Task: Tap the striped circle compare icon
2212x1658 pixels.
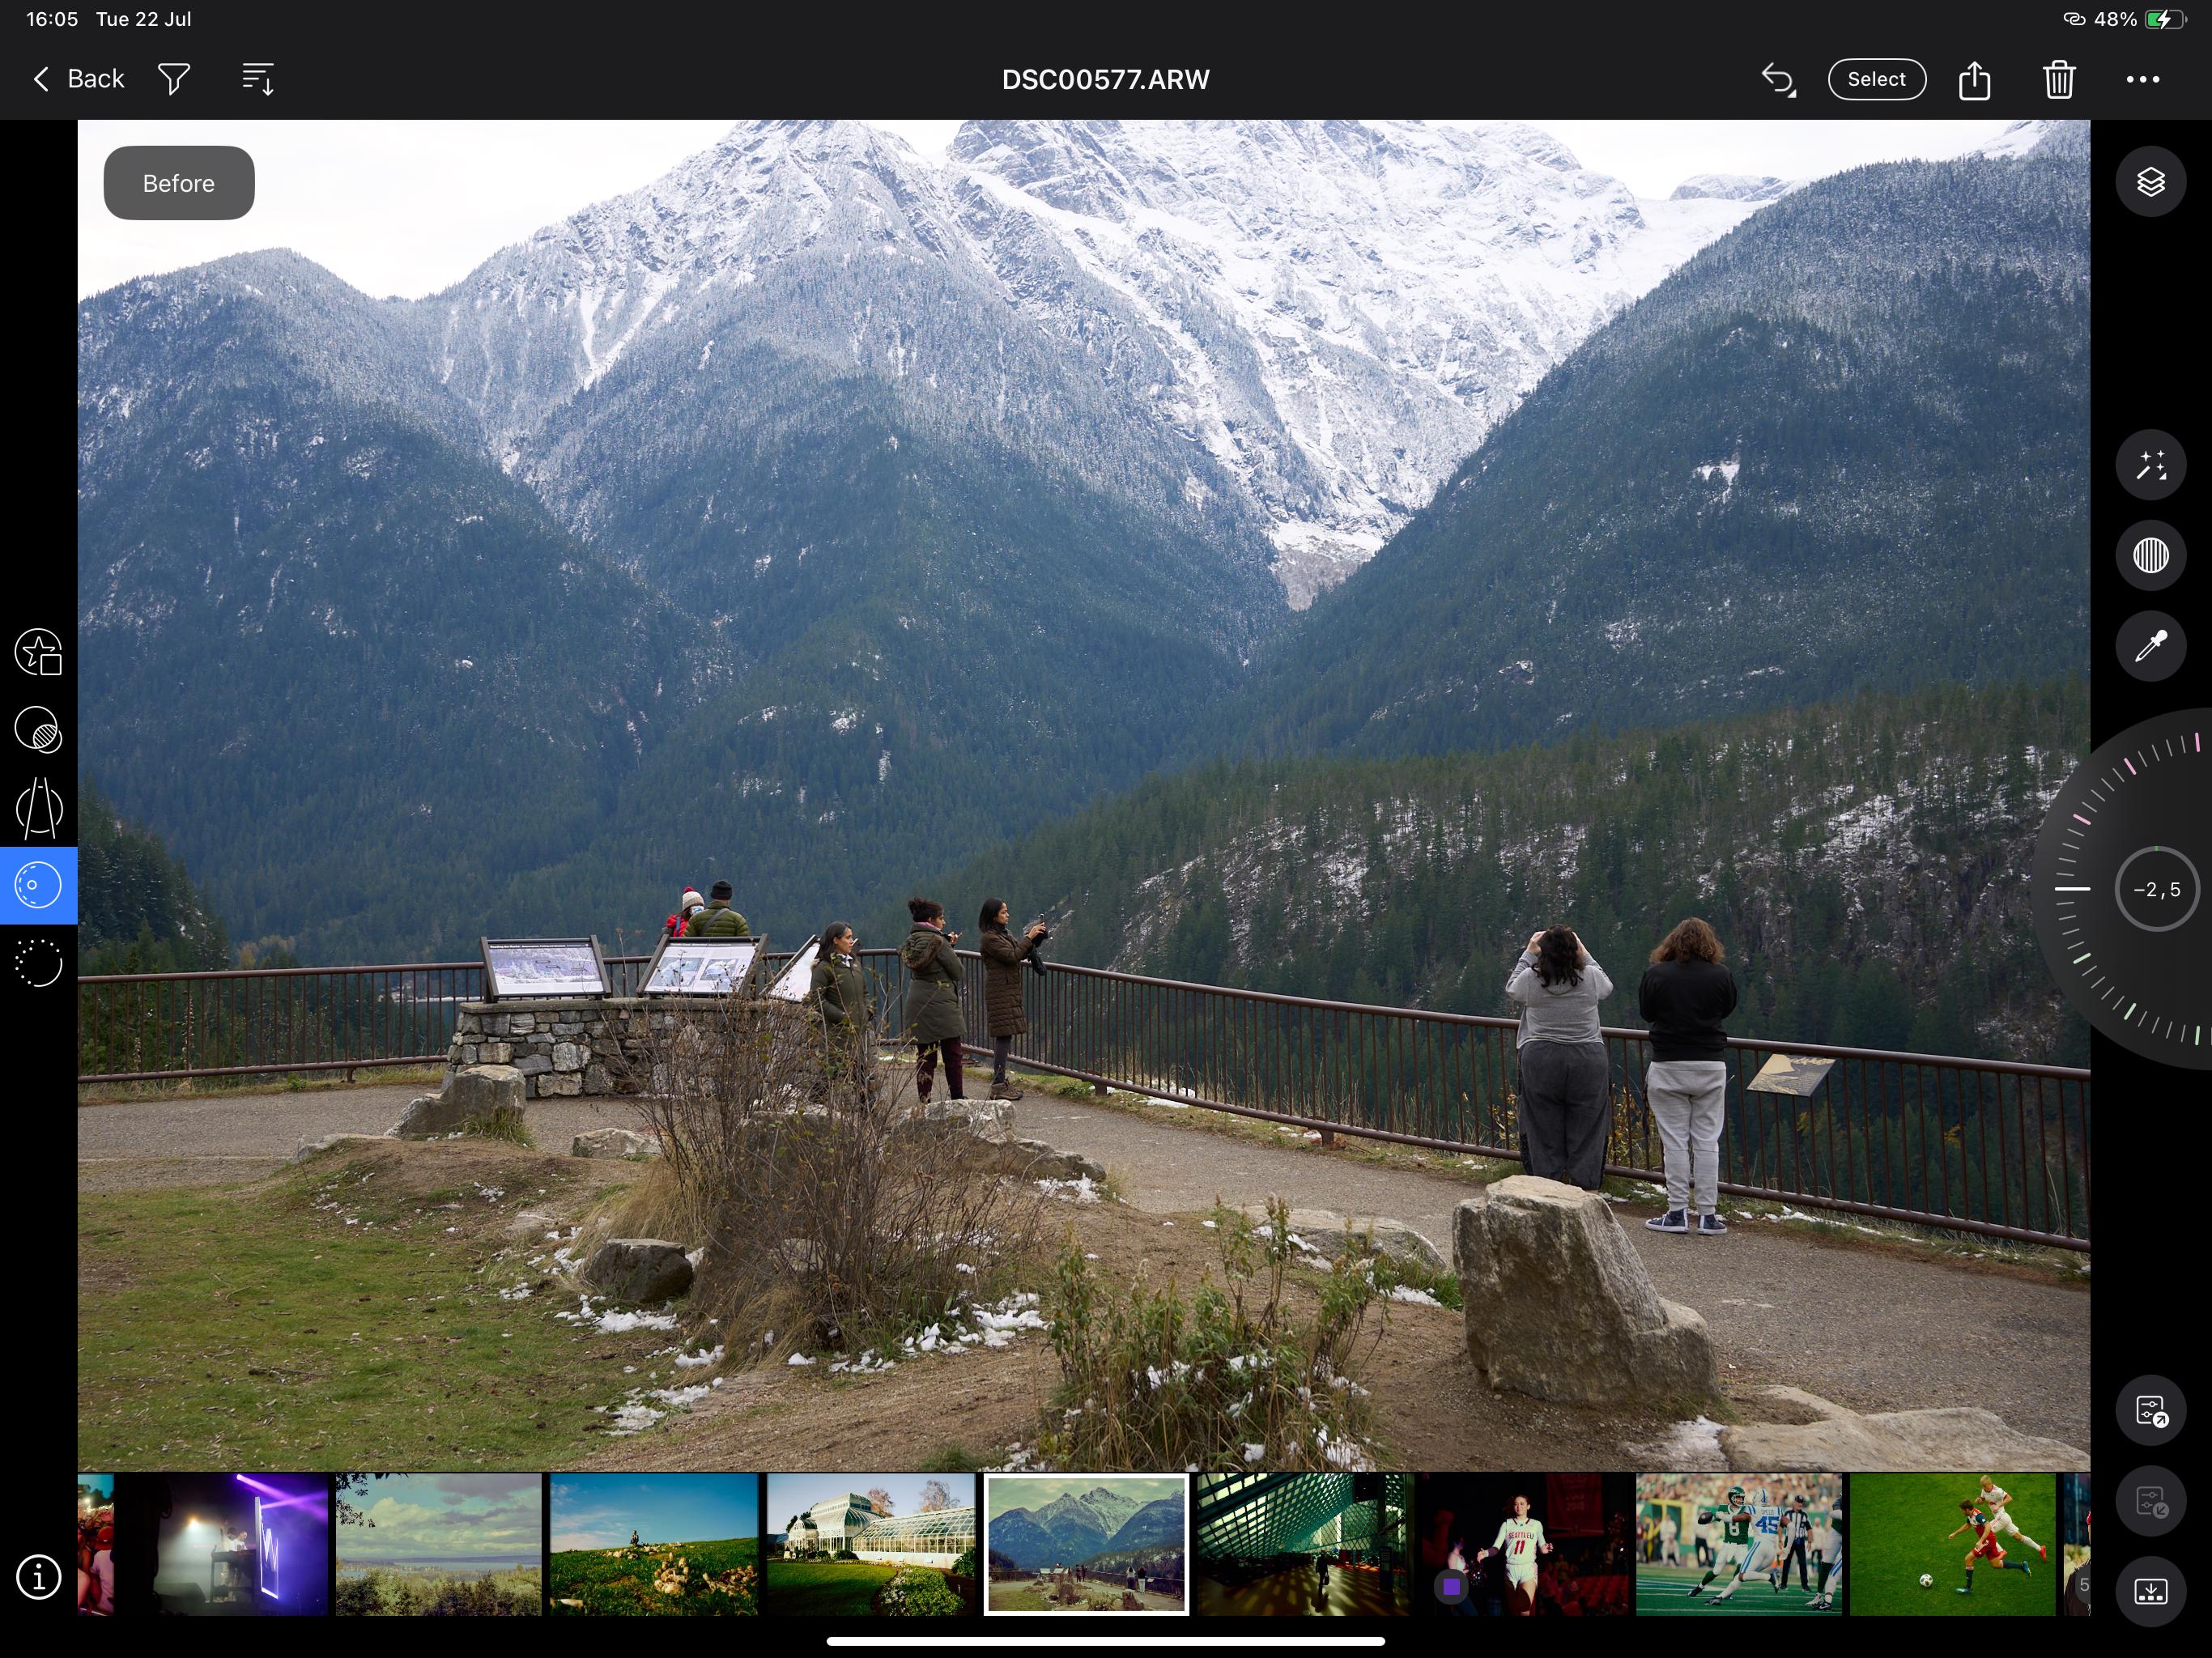Action: pos(2150,555)
